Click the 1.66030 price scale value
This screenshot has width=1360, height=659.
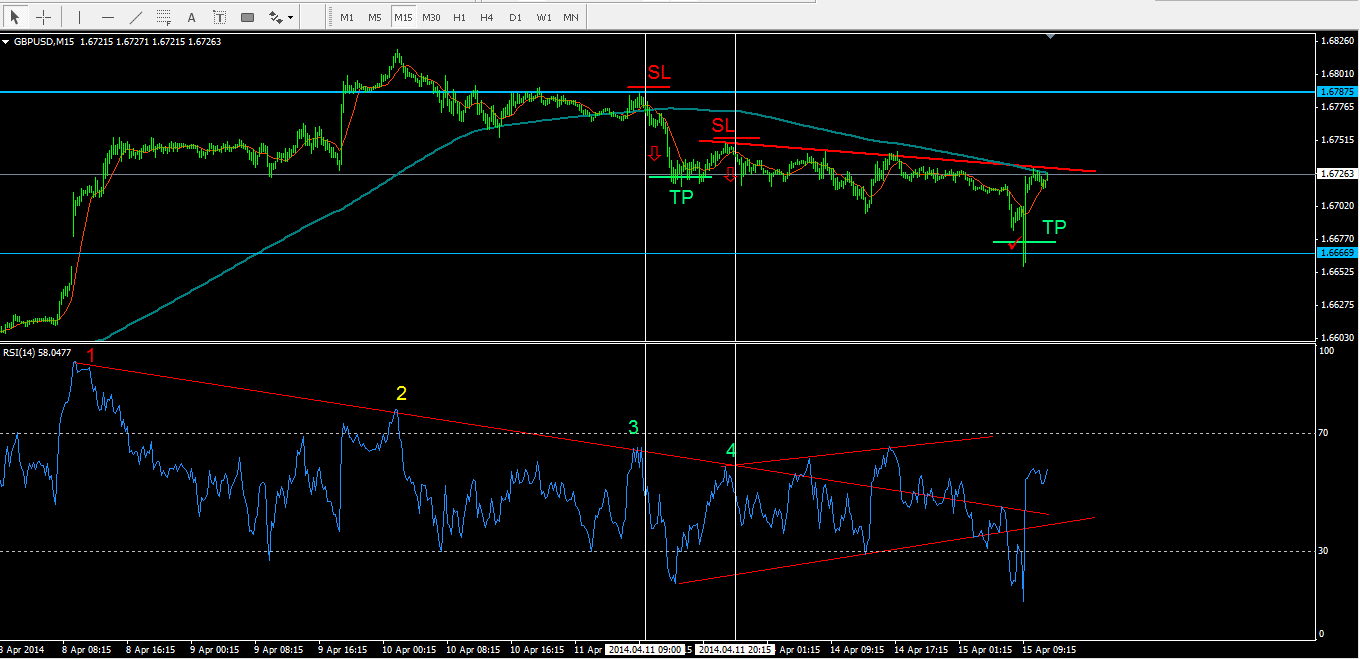(1337, 337)
